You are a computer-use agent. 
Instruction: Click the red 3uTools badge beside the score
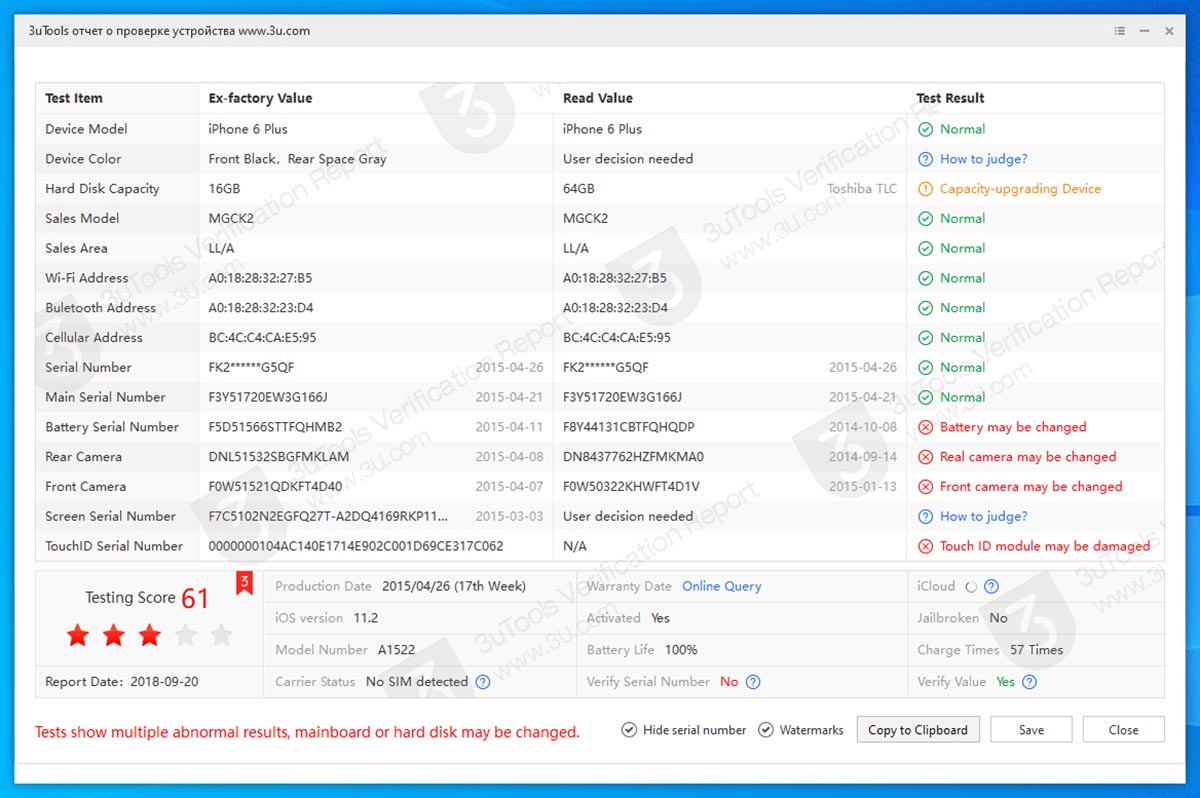[x=244, y=584]
